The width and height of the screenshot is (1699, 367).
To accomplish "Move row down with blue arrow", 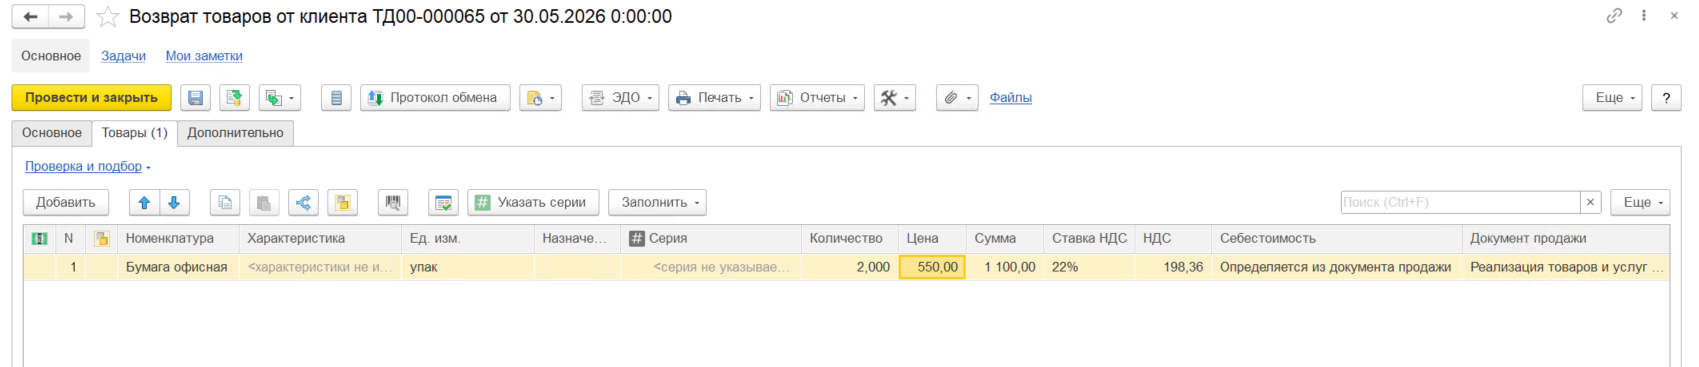I will click(x=174, y=202).
